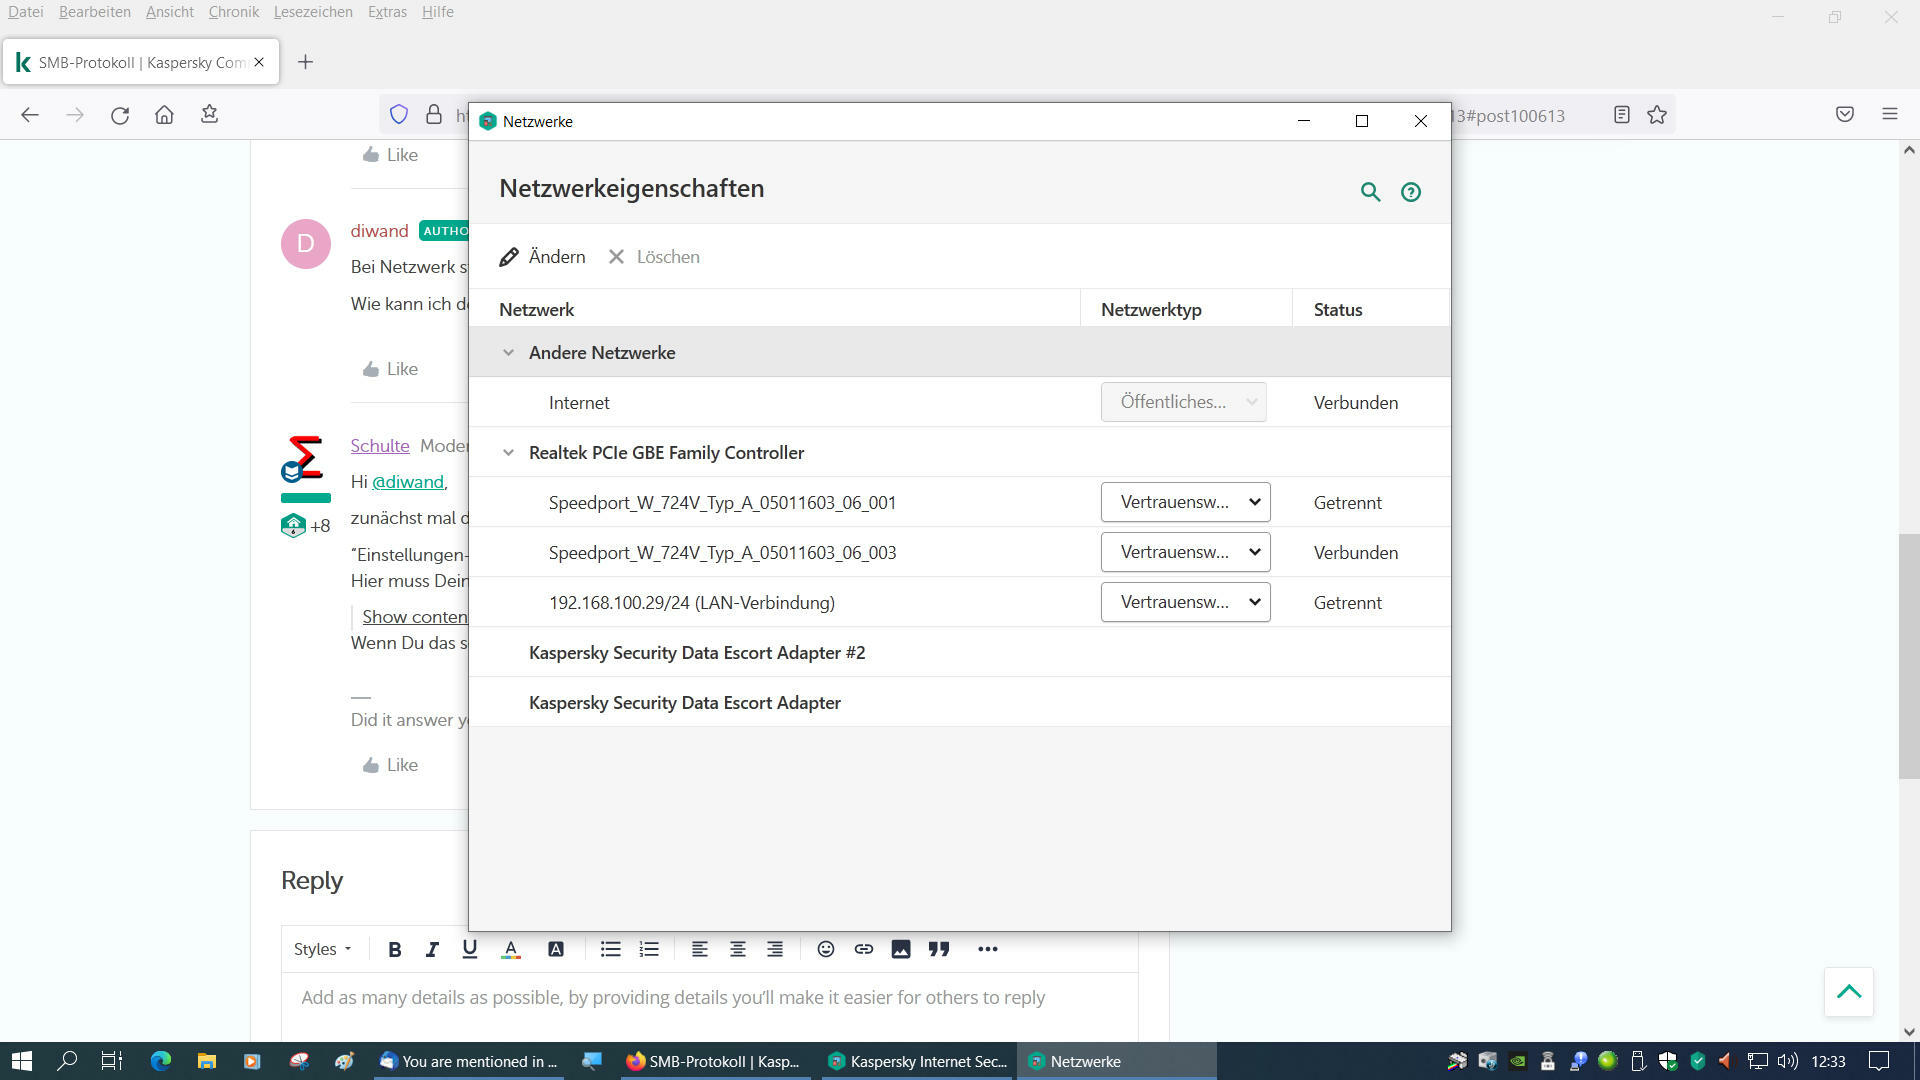1920x1080 pixels.
Task: Click the Netzwerktyp column header
Action: coord(1186,309)
